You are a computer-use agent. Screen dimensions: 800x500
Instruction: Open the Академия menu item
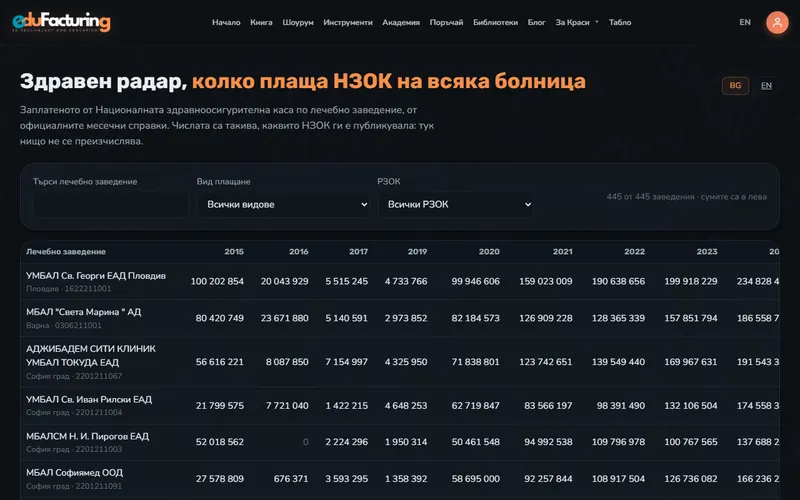(x=401, y=22)
